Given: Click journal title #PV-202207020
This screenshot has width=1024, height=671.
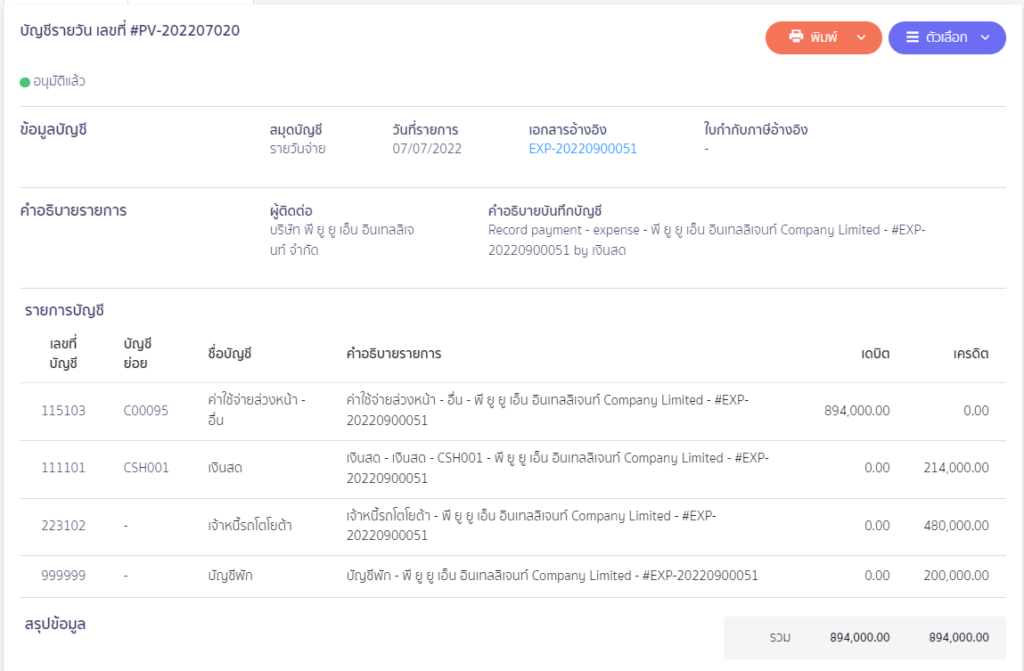Looking at the screenshot, I should pyautogui.click(x=185, y=31).
